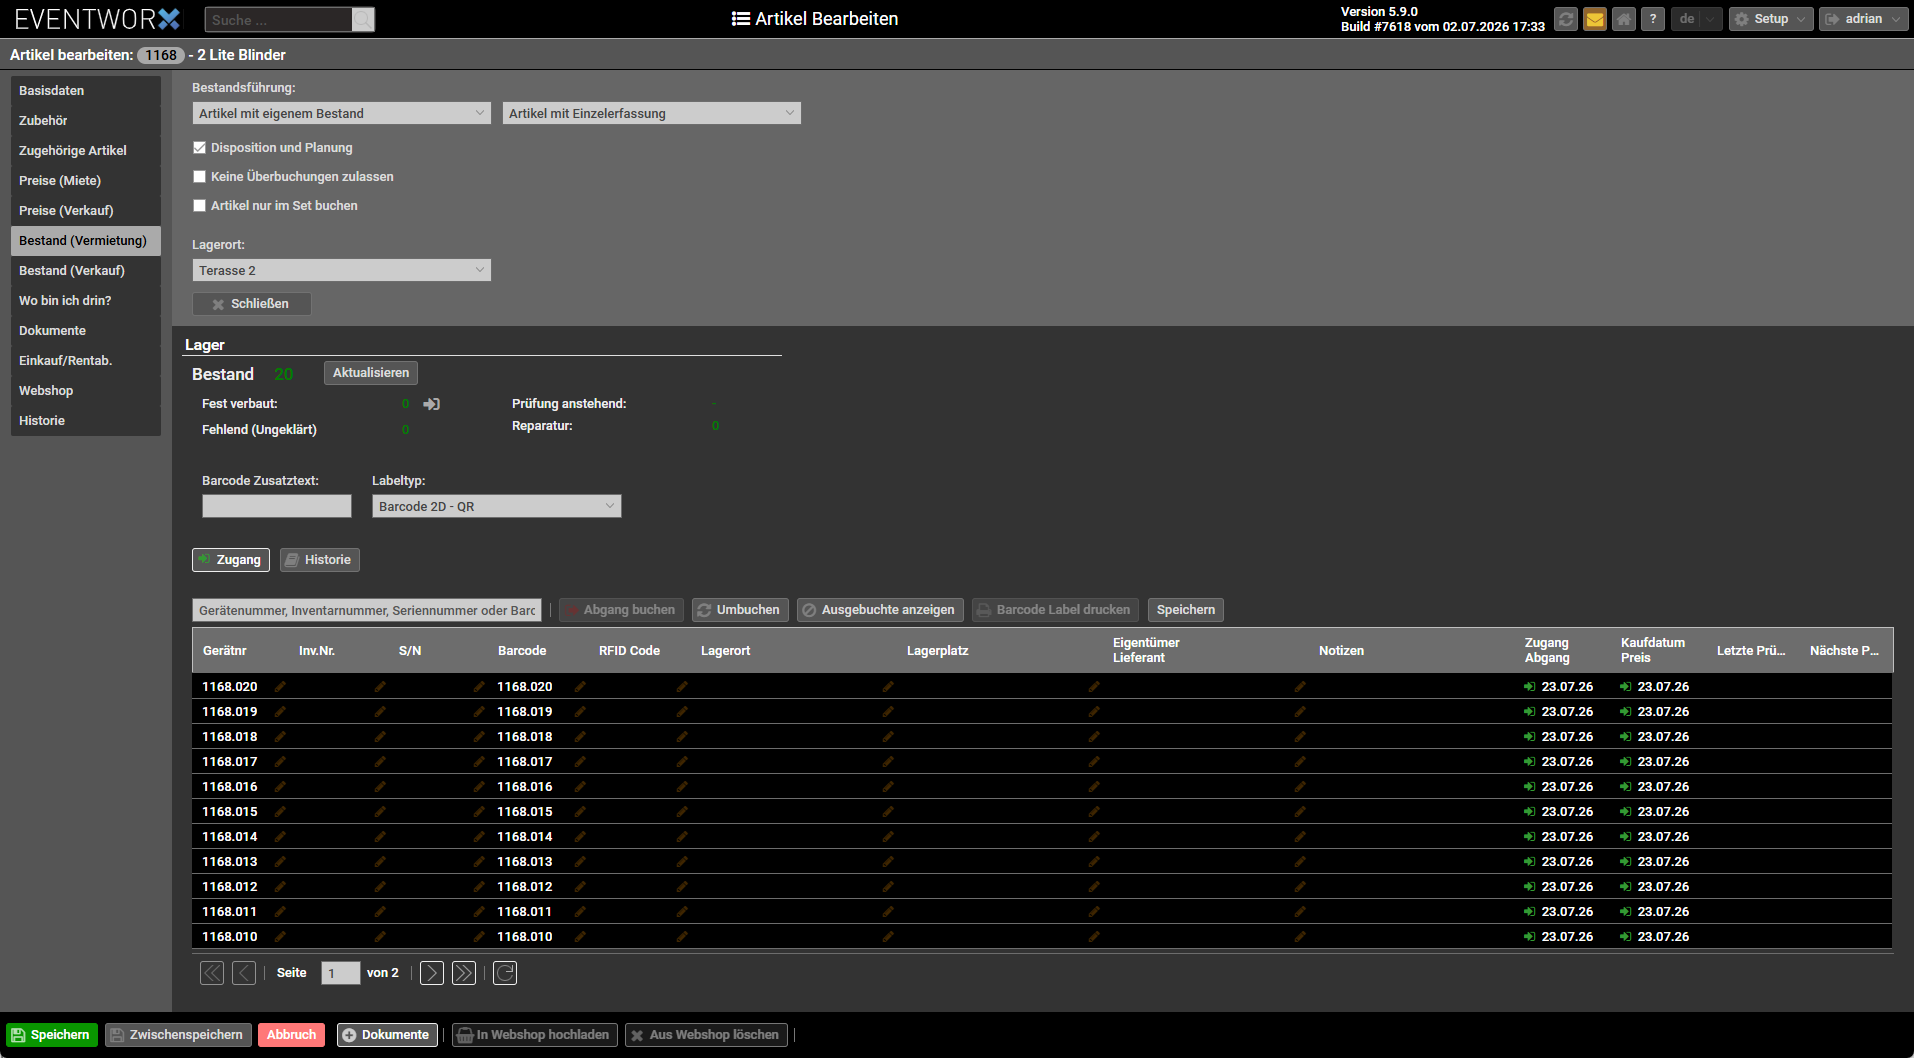Edit Inv.Nr. pencil in row 1168.017
Screen dimensions: 1914x1058
380,762
